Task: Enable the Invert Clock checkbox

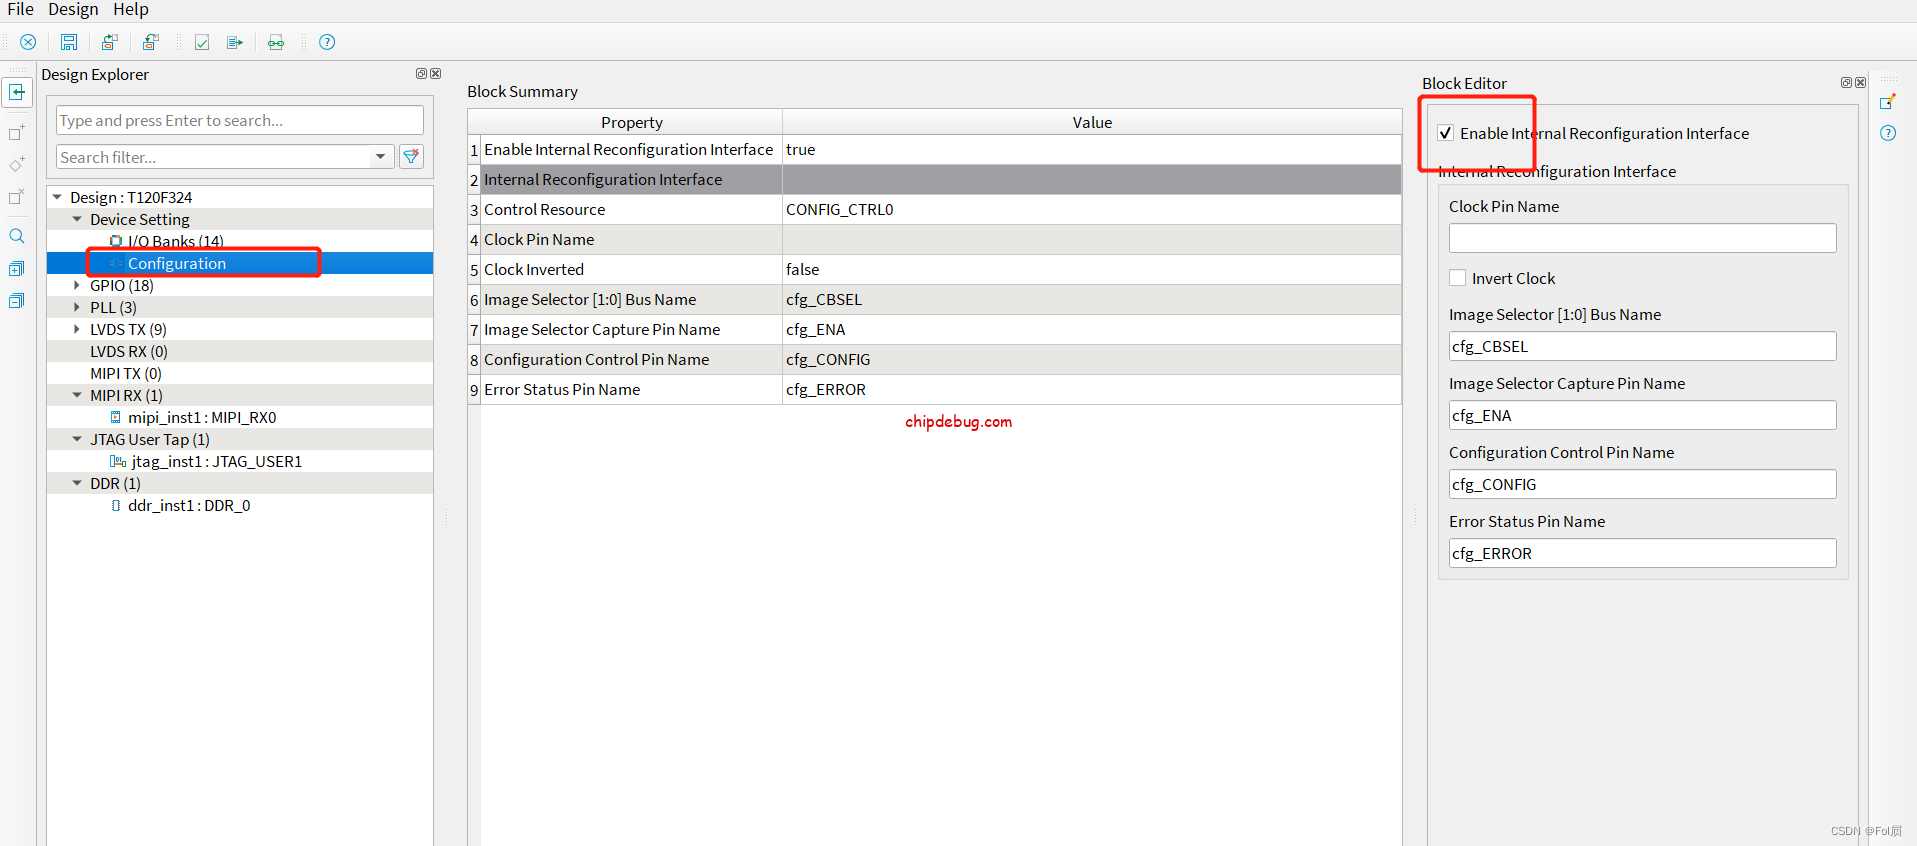Action: (1458, 278)
